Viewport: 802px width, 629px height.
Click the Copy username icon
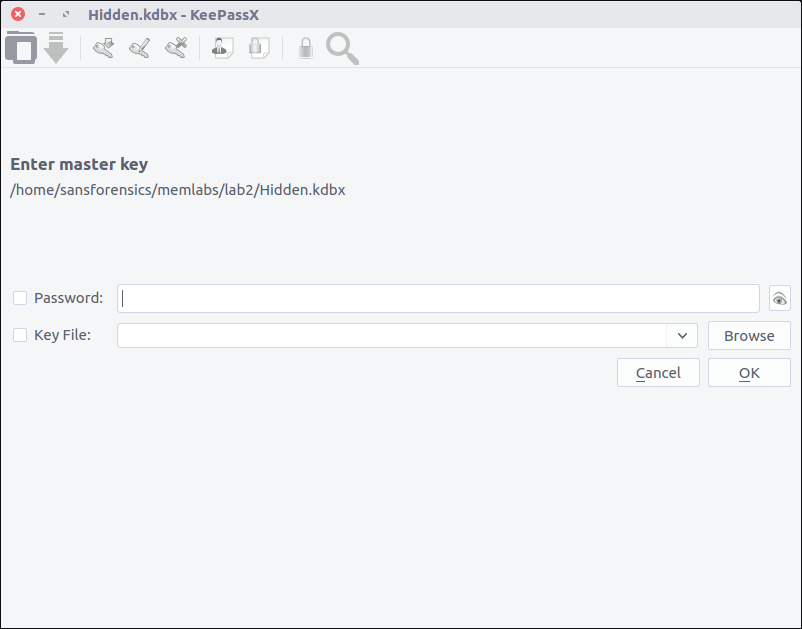click(223, 48)
